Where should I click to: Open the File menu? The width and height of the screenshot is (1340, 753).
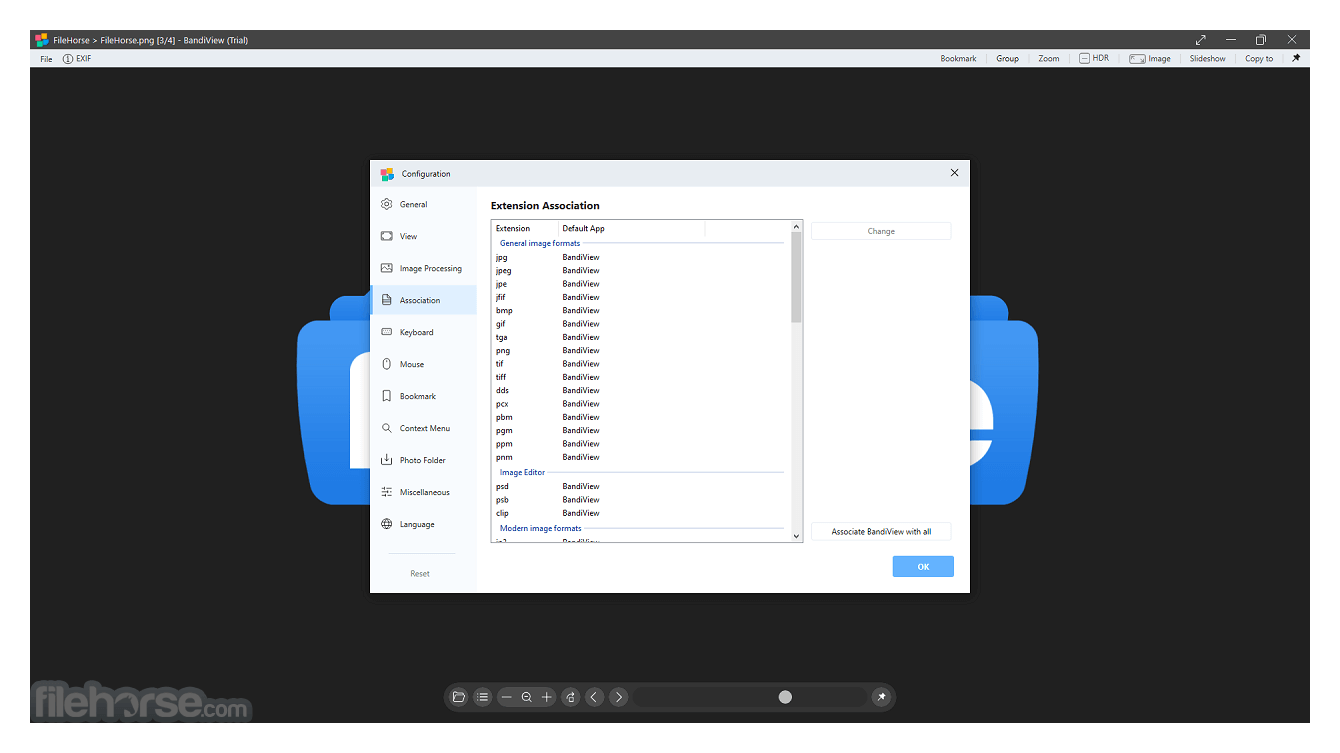[x=46, y=59]
